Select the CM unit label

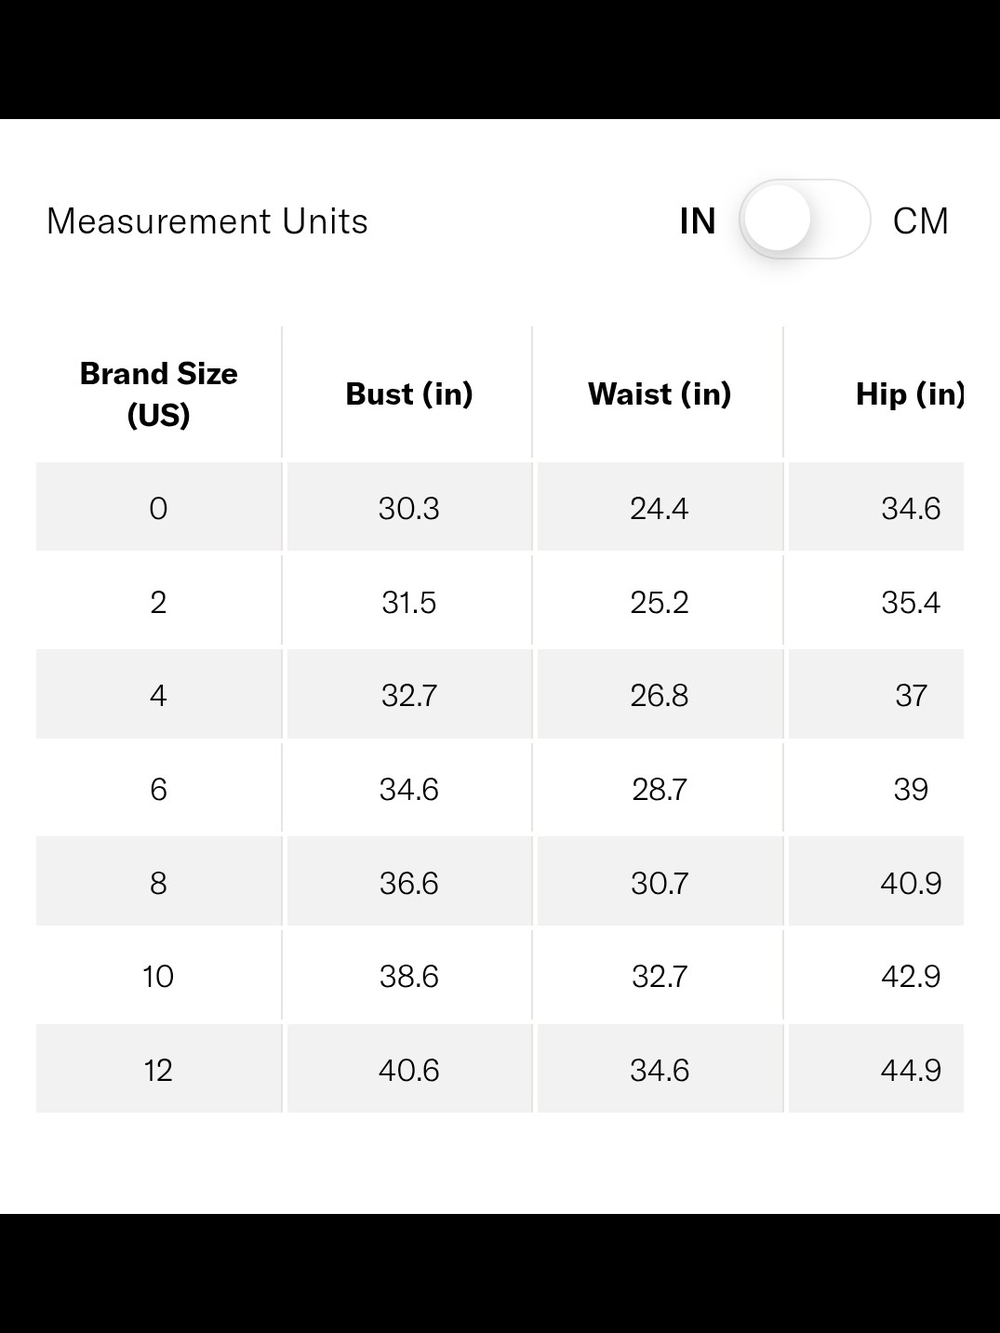[920, 221]
